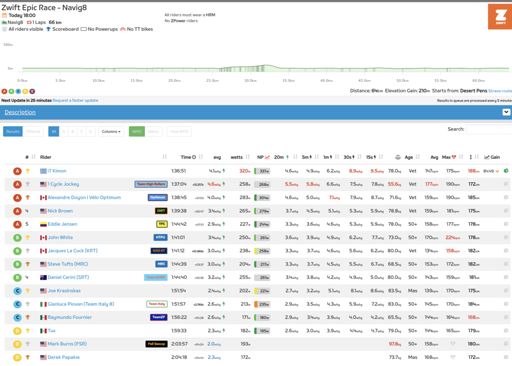512x366 pixels.
Task: Select the blue C category circle above table
Action: tap(18, 91)
